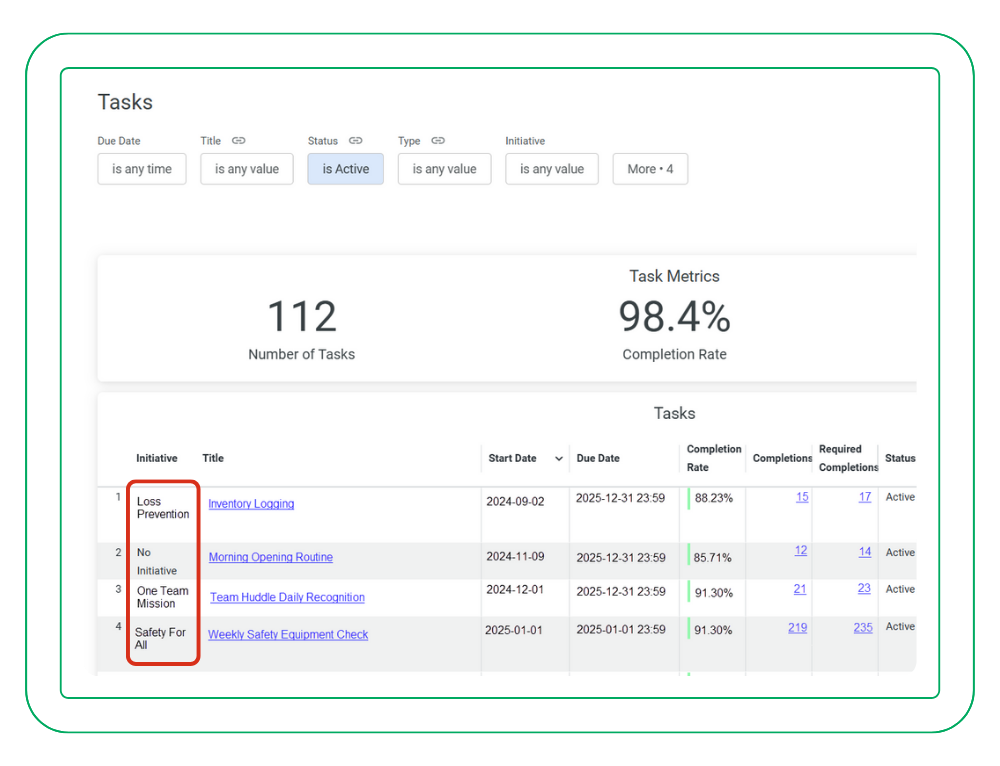Click required completions value 14

(865, 552)
